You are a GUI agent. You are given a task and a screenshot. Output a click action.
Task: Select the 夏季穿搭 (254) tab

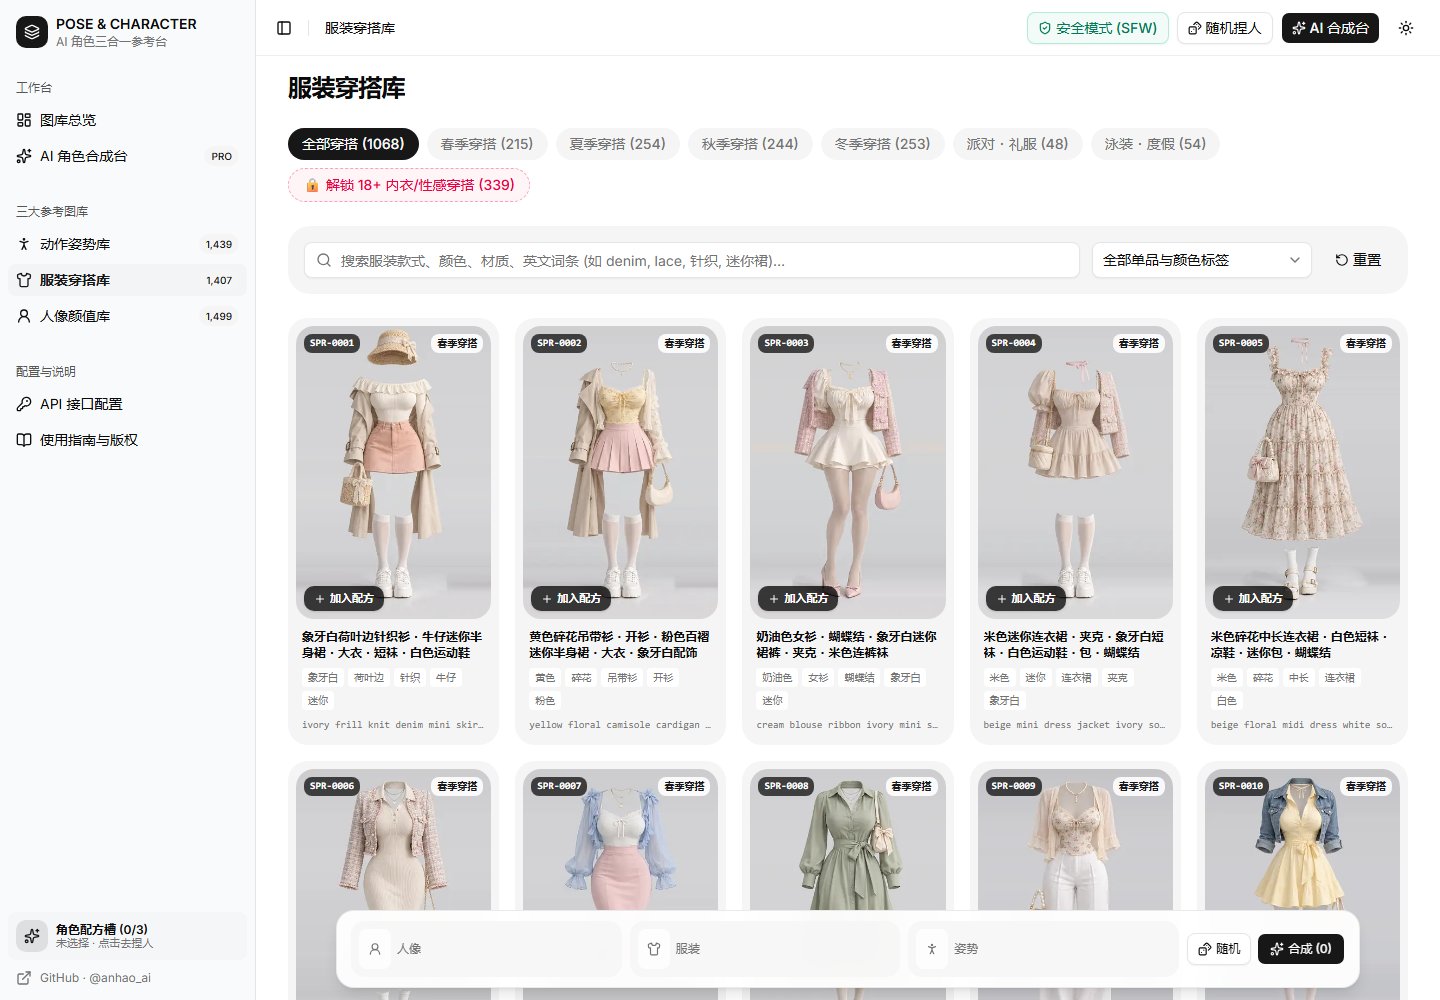[x=617, y=144]
